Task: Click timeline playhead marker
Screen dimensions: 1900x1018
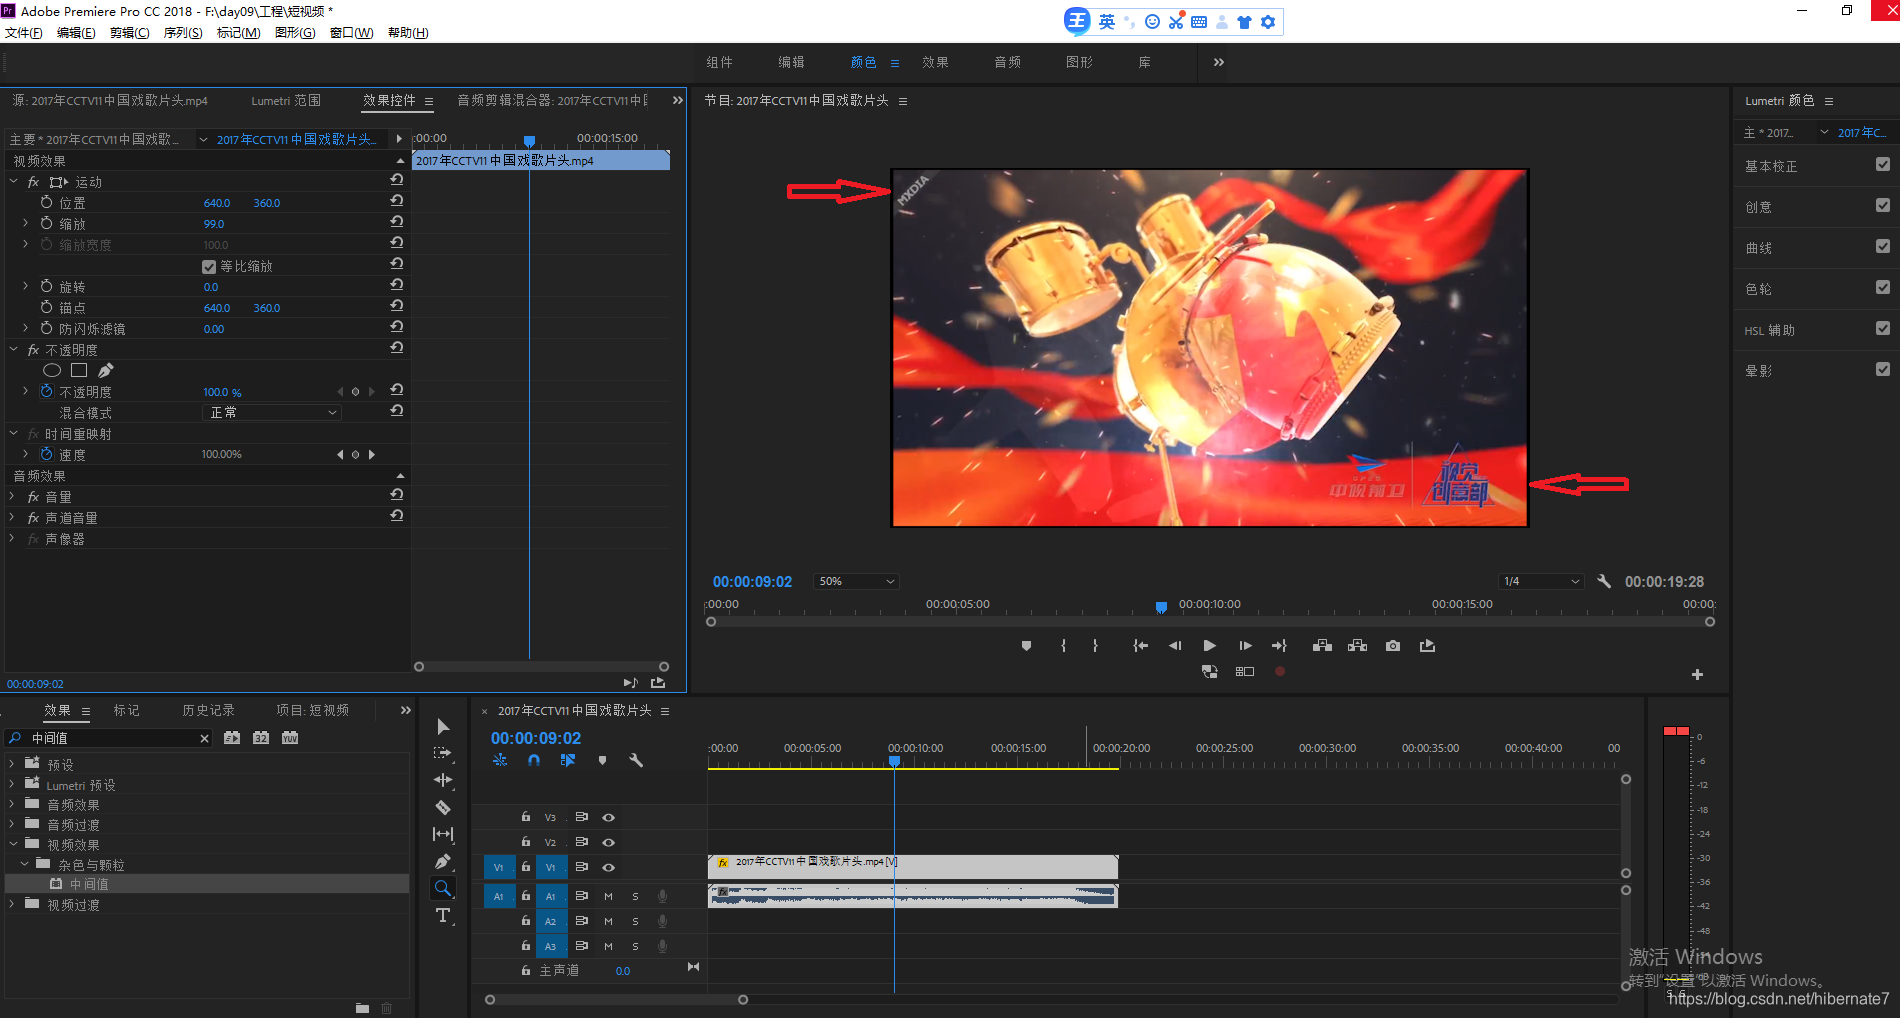Action: click(x=895, y=762)
